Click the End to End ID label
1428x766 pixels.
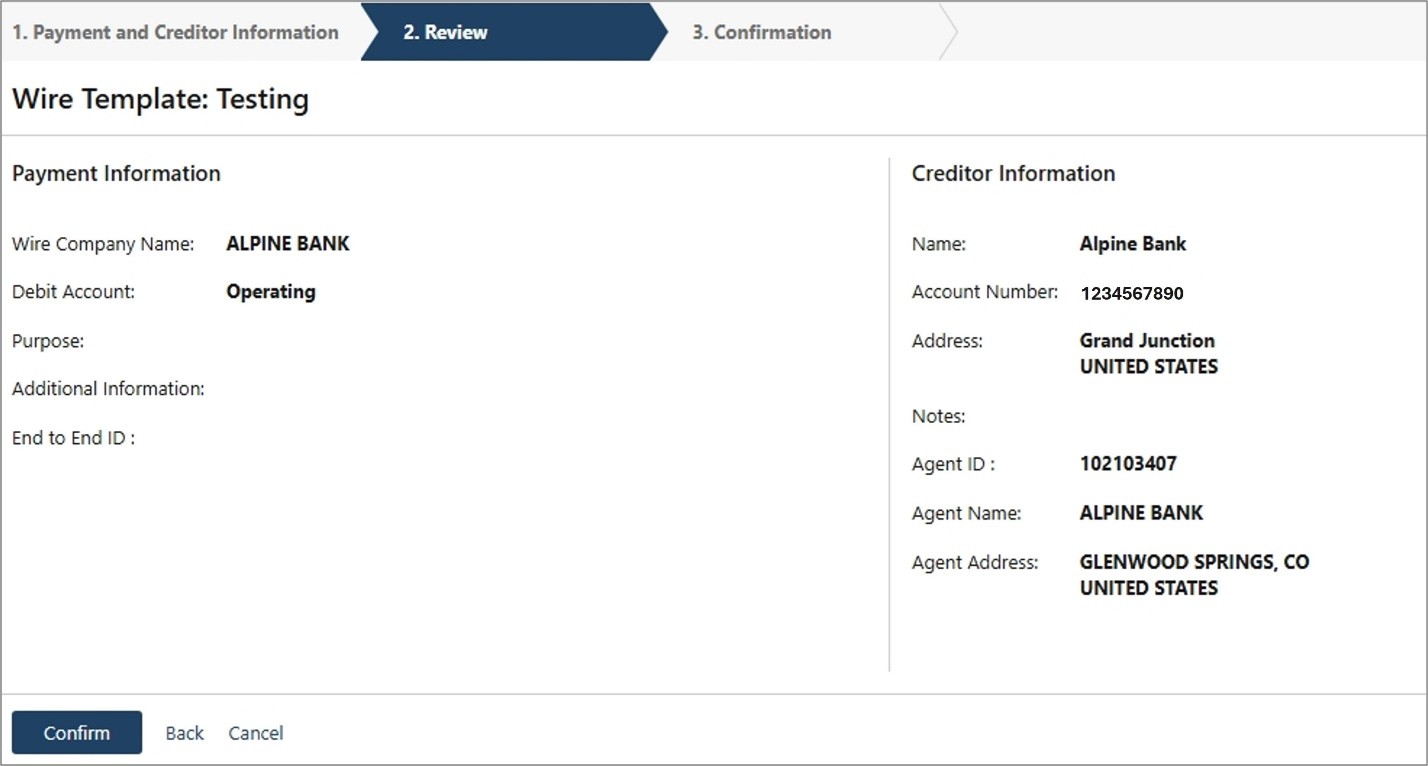[73, 438]
